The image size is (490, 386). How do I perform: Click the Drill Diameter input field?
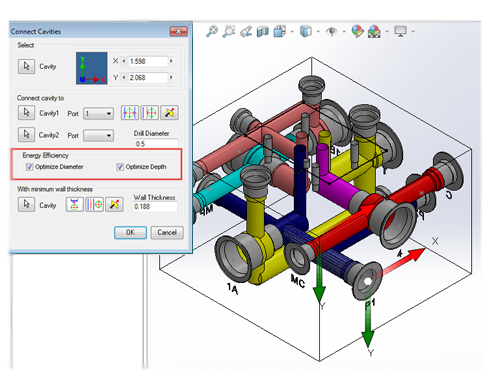pyautogui.click(x=156, y=144)
